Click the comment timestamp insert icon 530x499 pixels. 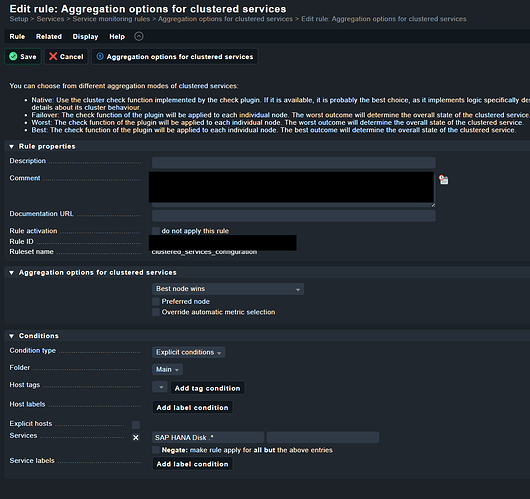pos(443,180)
